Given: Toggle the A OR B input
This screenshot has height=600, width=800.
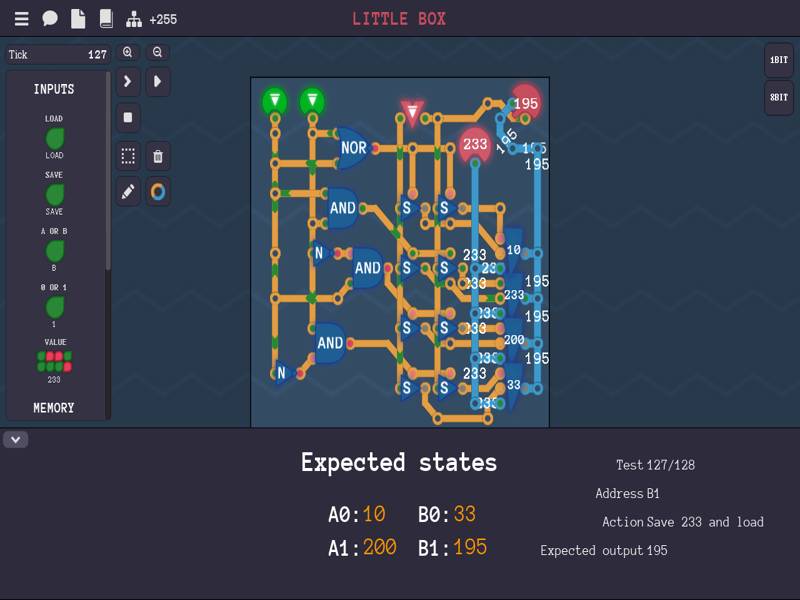Looking at the screenshot, I should [54, 250].
